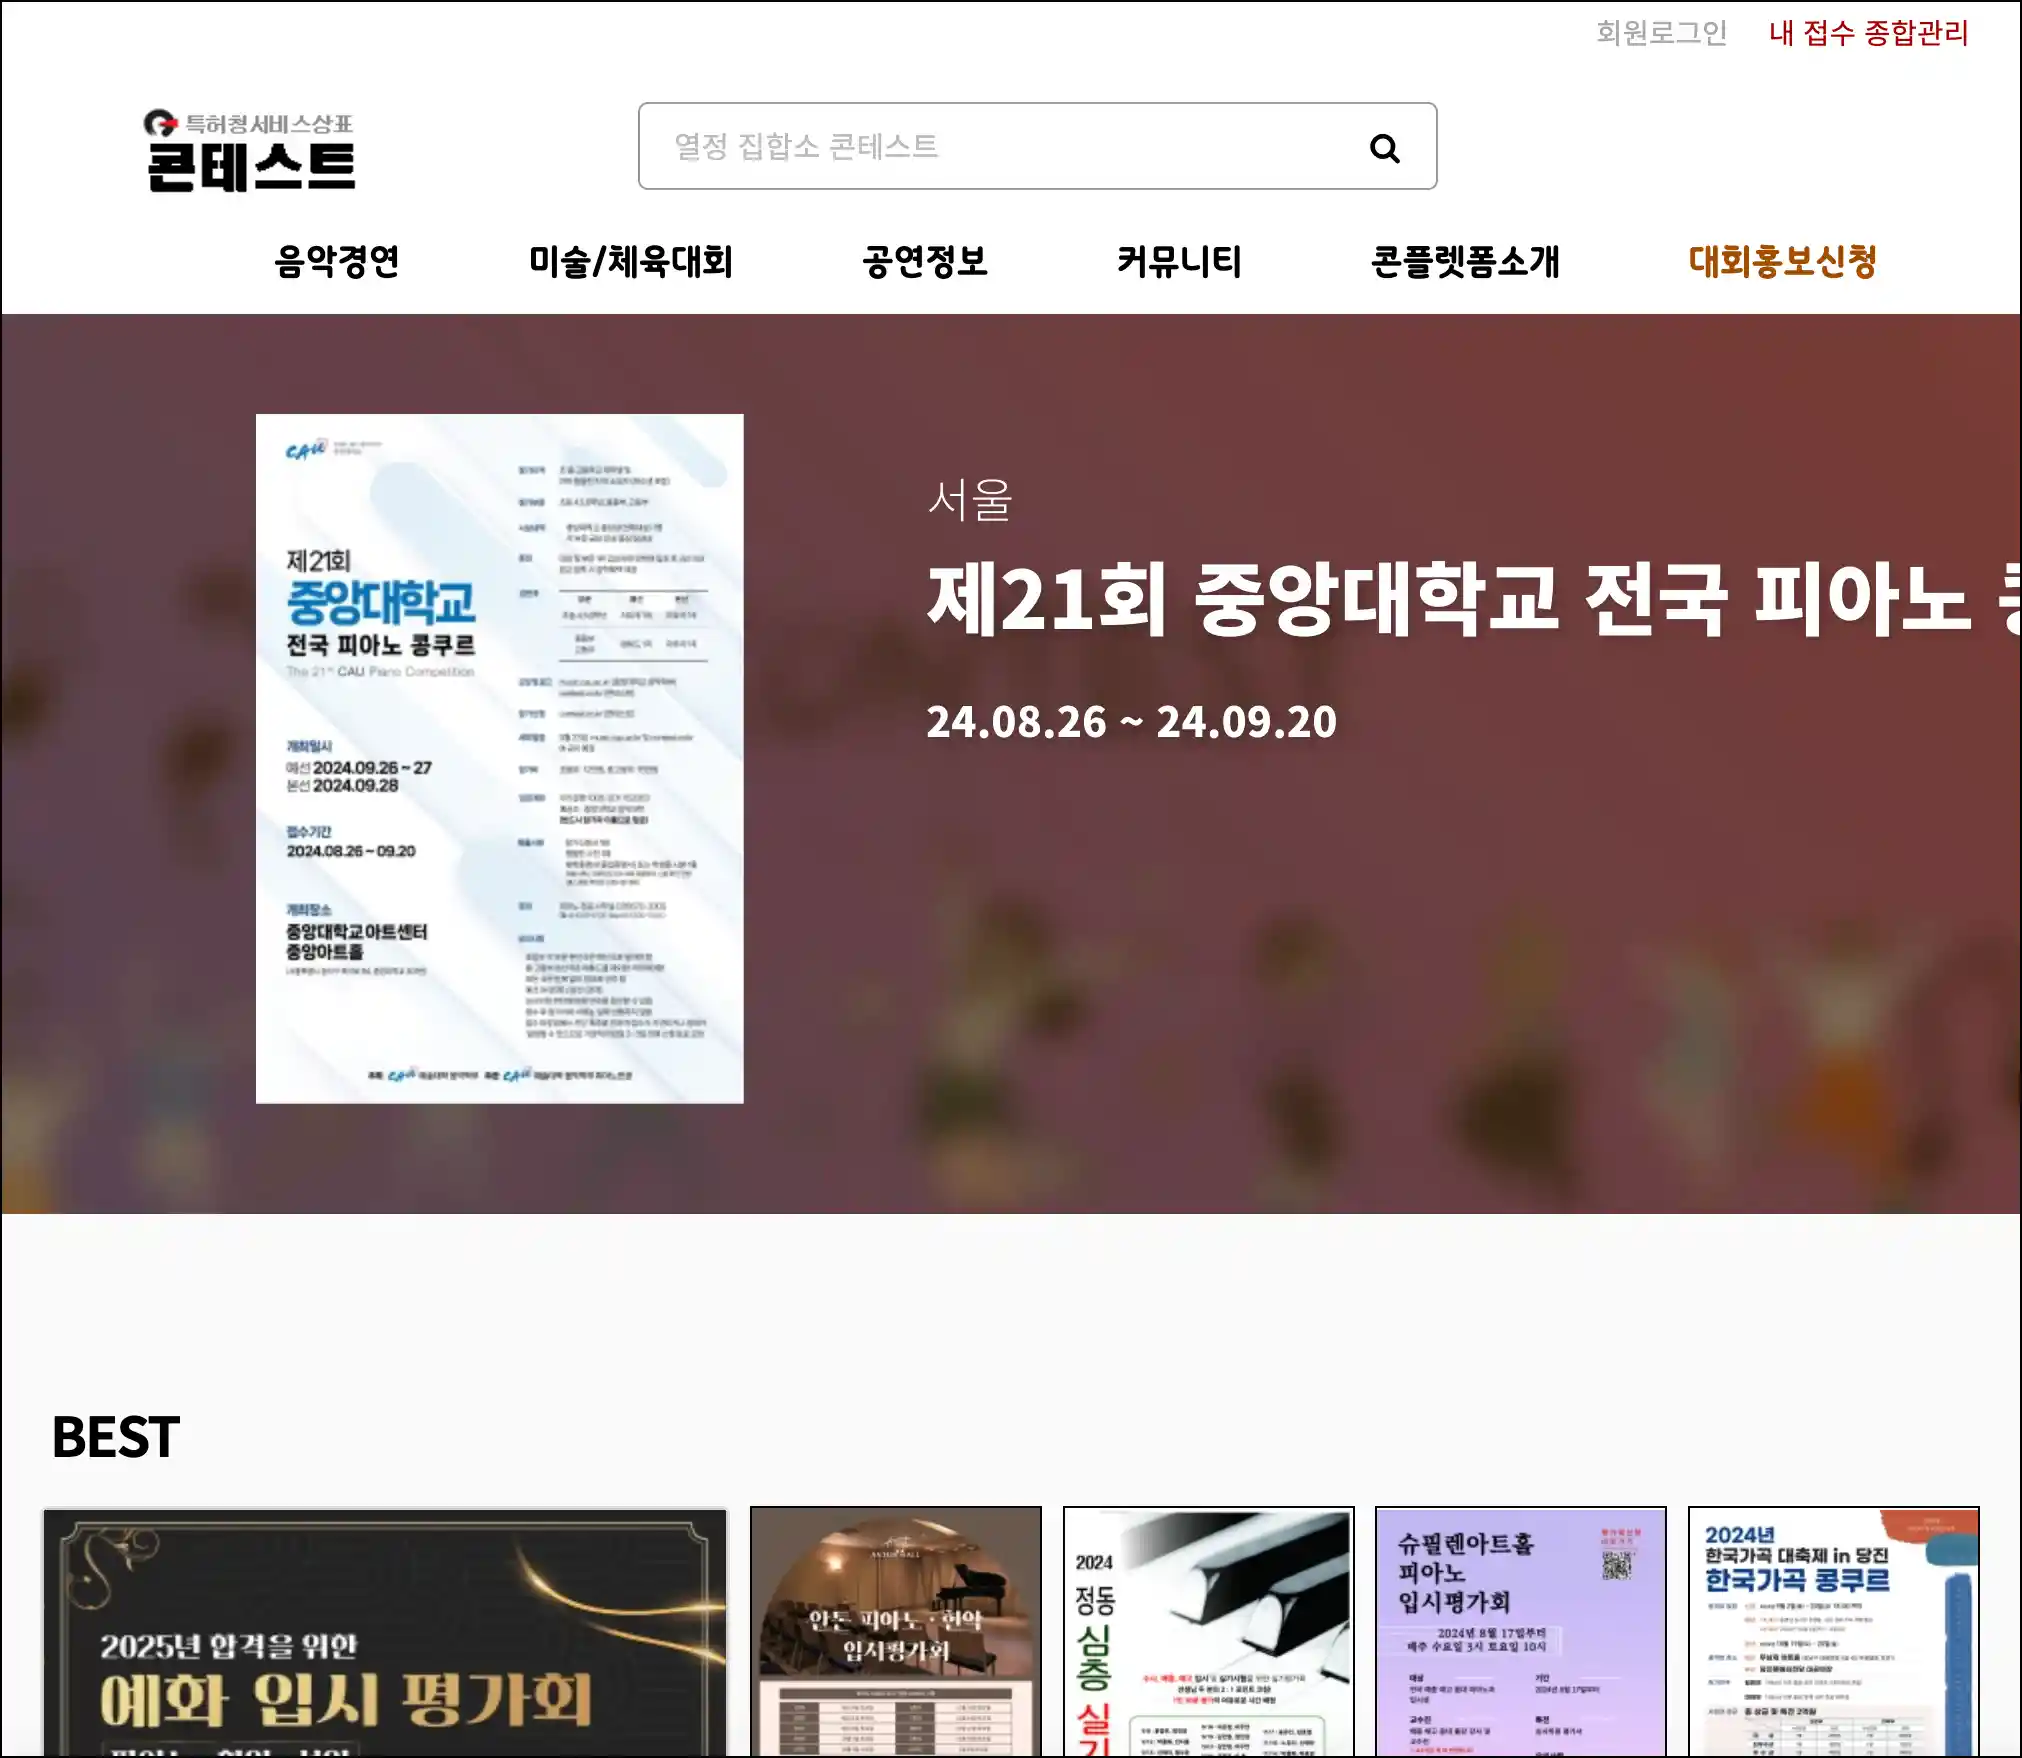Open the 공연정보 menu
The width and height of the screenshot is (2022, 1758).
(925, 262)
